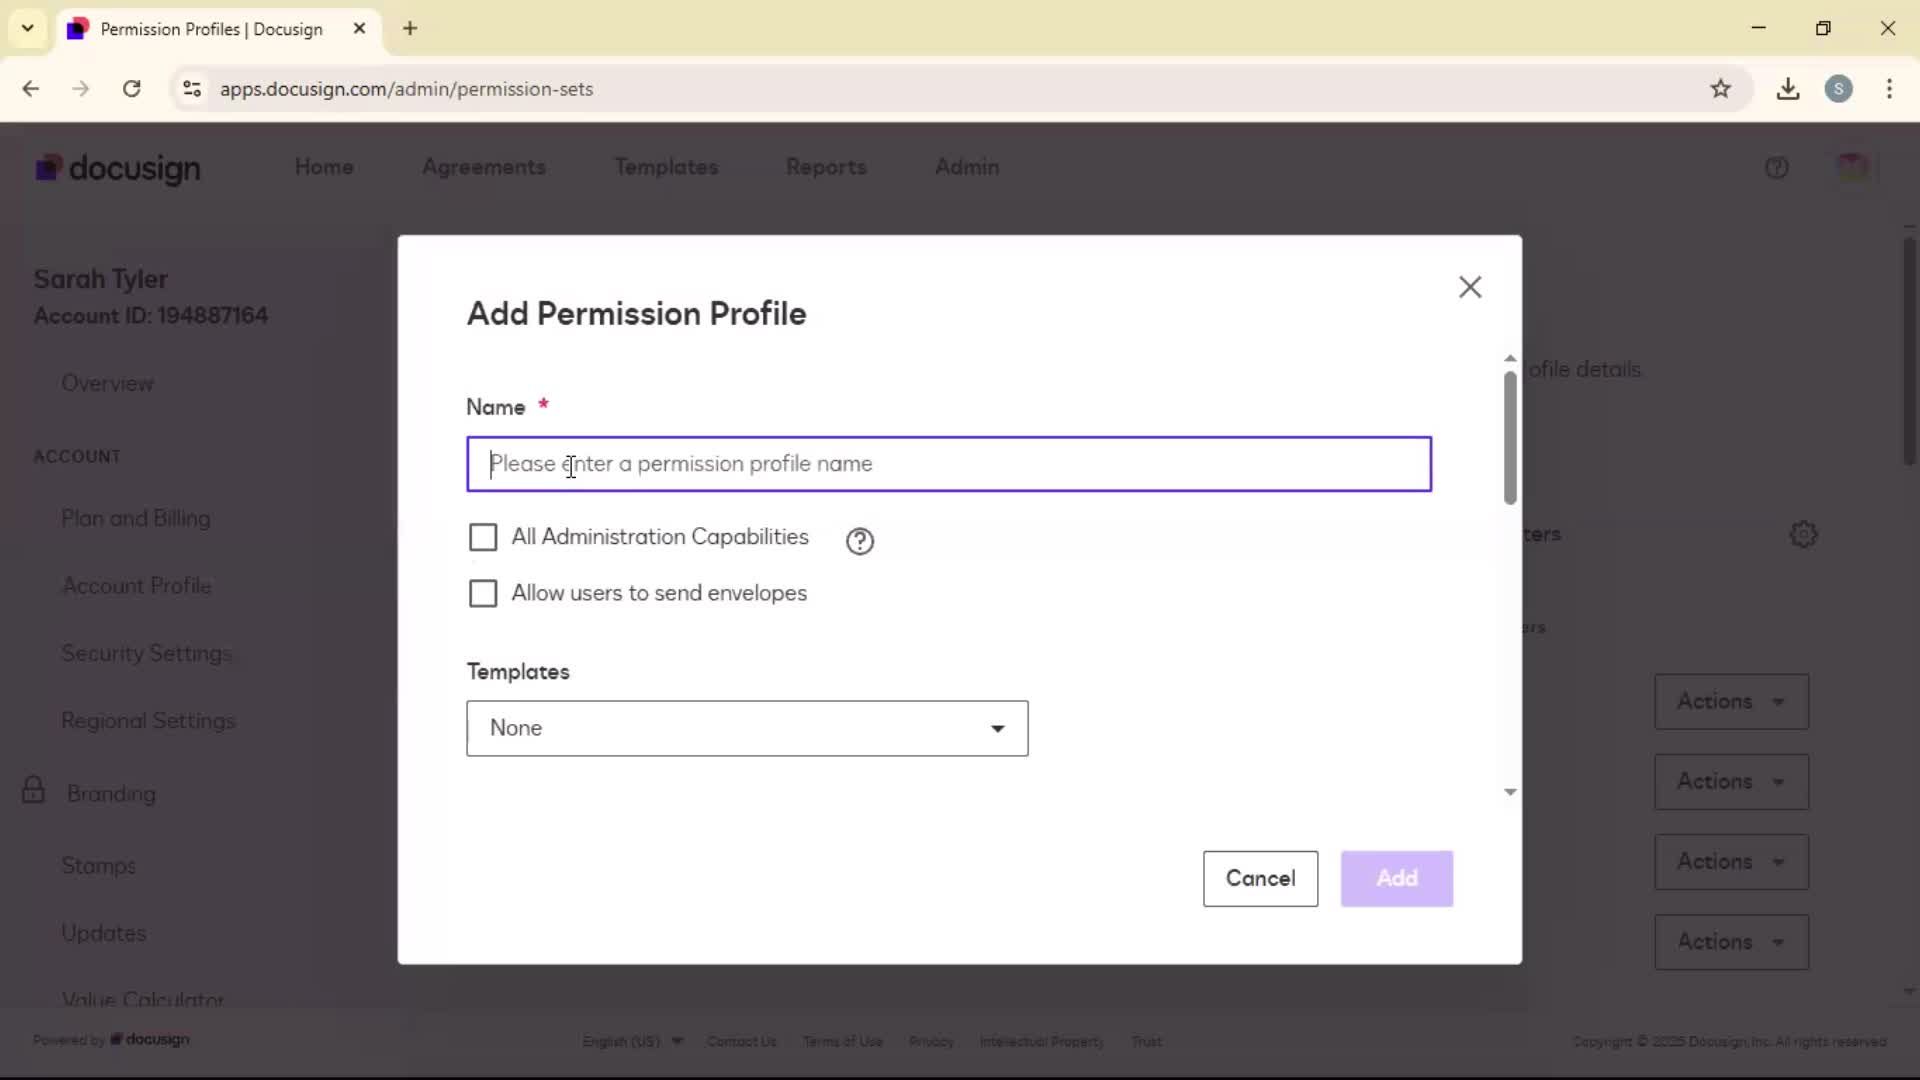Open browser downloads icon
Image resolution: width=1920 pixels, height=1080 pixels.
(x=1787, y=89)
